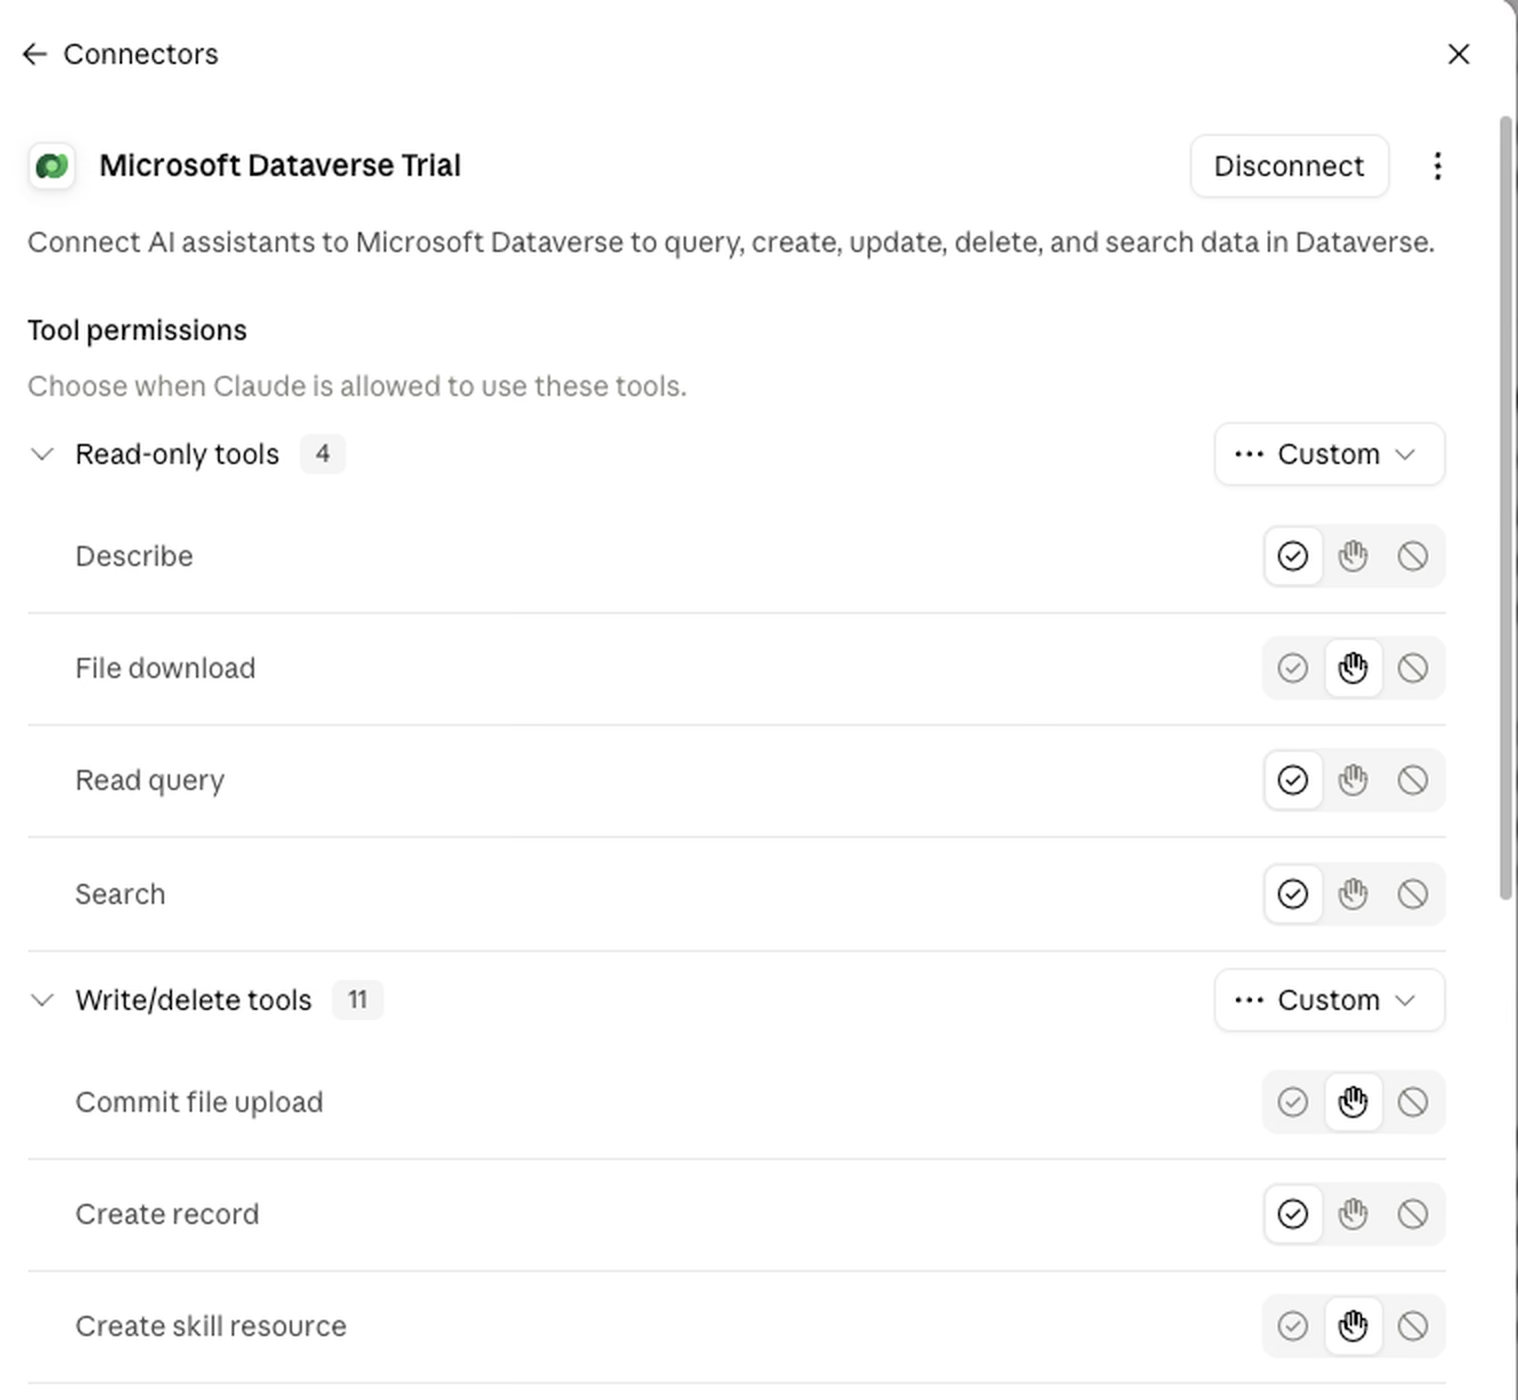The height and width of the screenshot is (1400, 1518).
Task: Click the Tool permissions heading
Action: [137, 331]
